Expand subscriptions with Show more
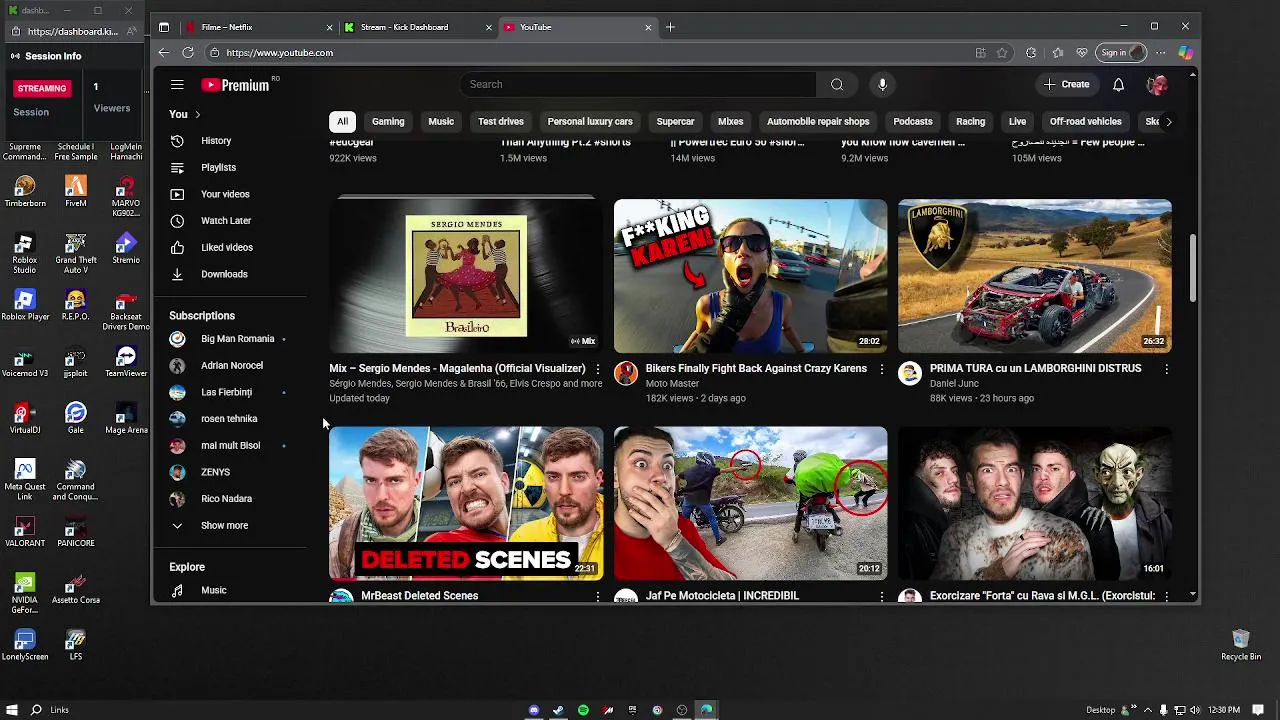 [x=224, y=526]
